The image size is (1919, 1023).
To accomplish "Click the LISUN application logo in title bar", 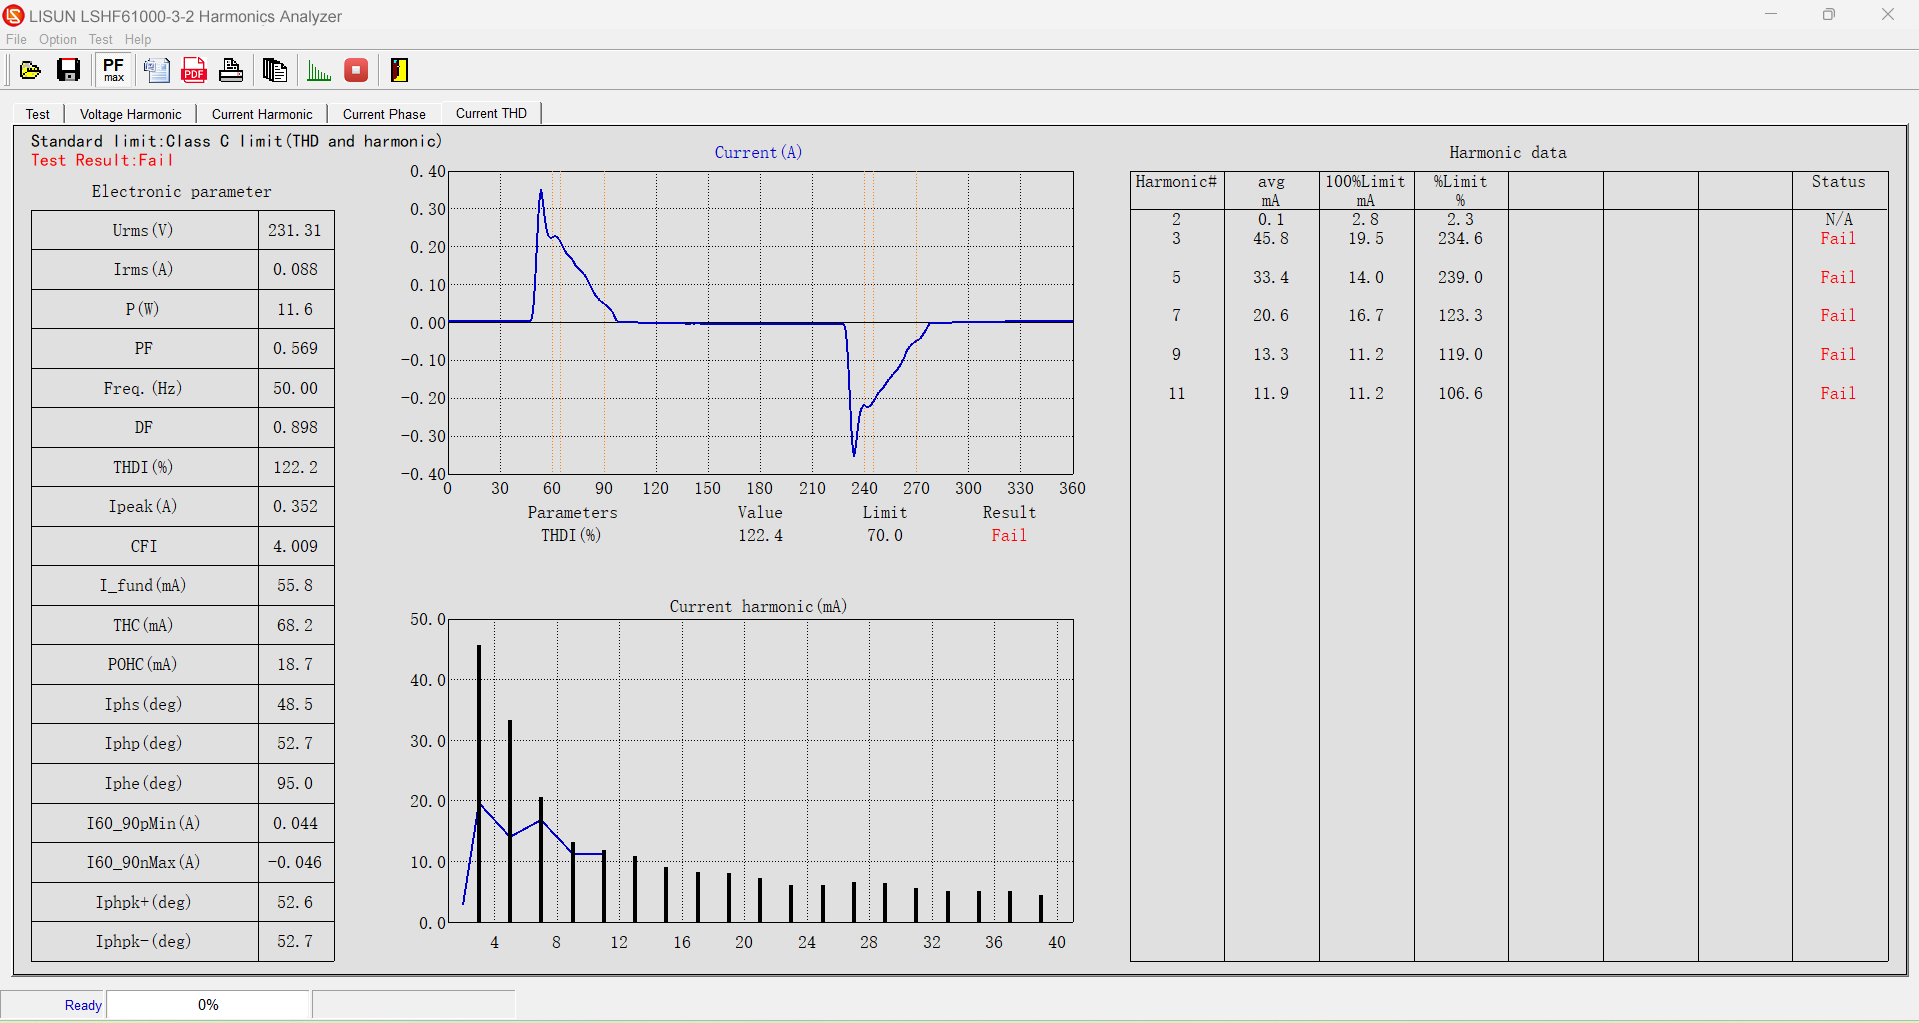I will [14, 16].
